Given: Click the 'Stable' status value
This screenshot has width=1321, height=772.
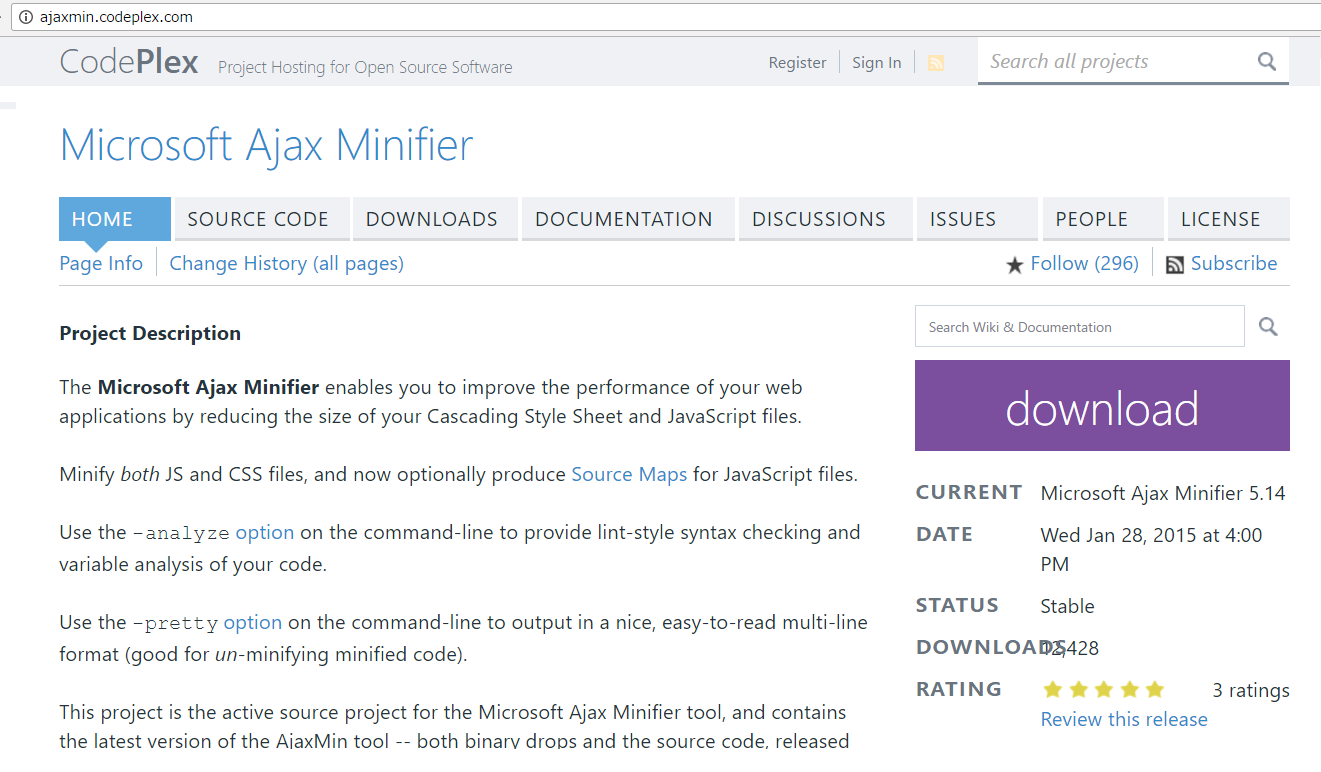Looking at the screenshot, I should tap(1068, 606).
